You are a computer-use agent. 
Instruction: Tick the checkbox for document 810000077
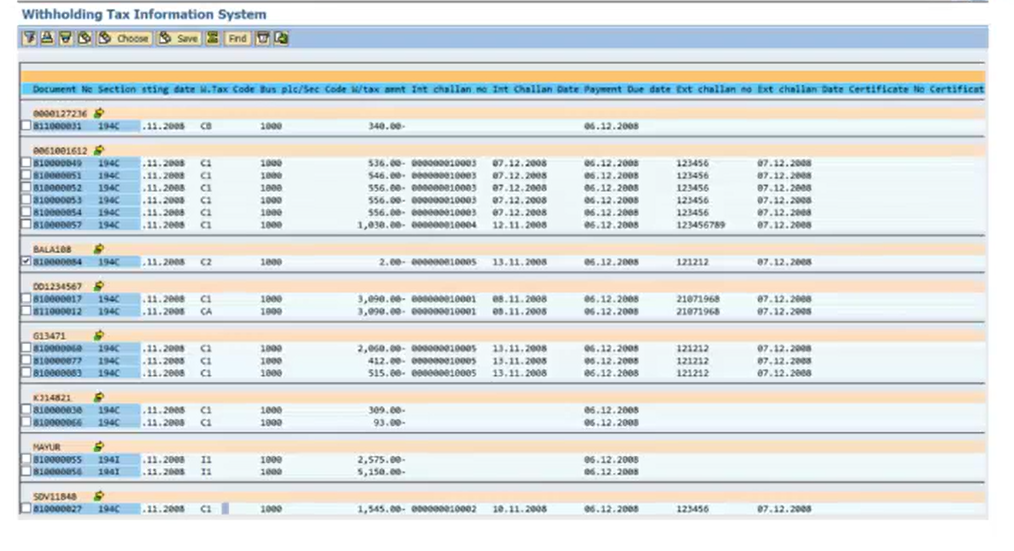26,360
